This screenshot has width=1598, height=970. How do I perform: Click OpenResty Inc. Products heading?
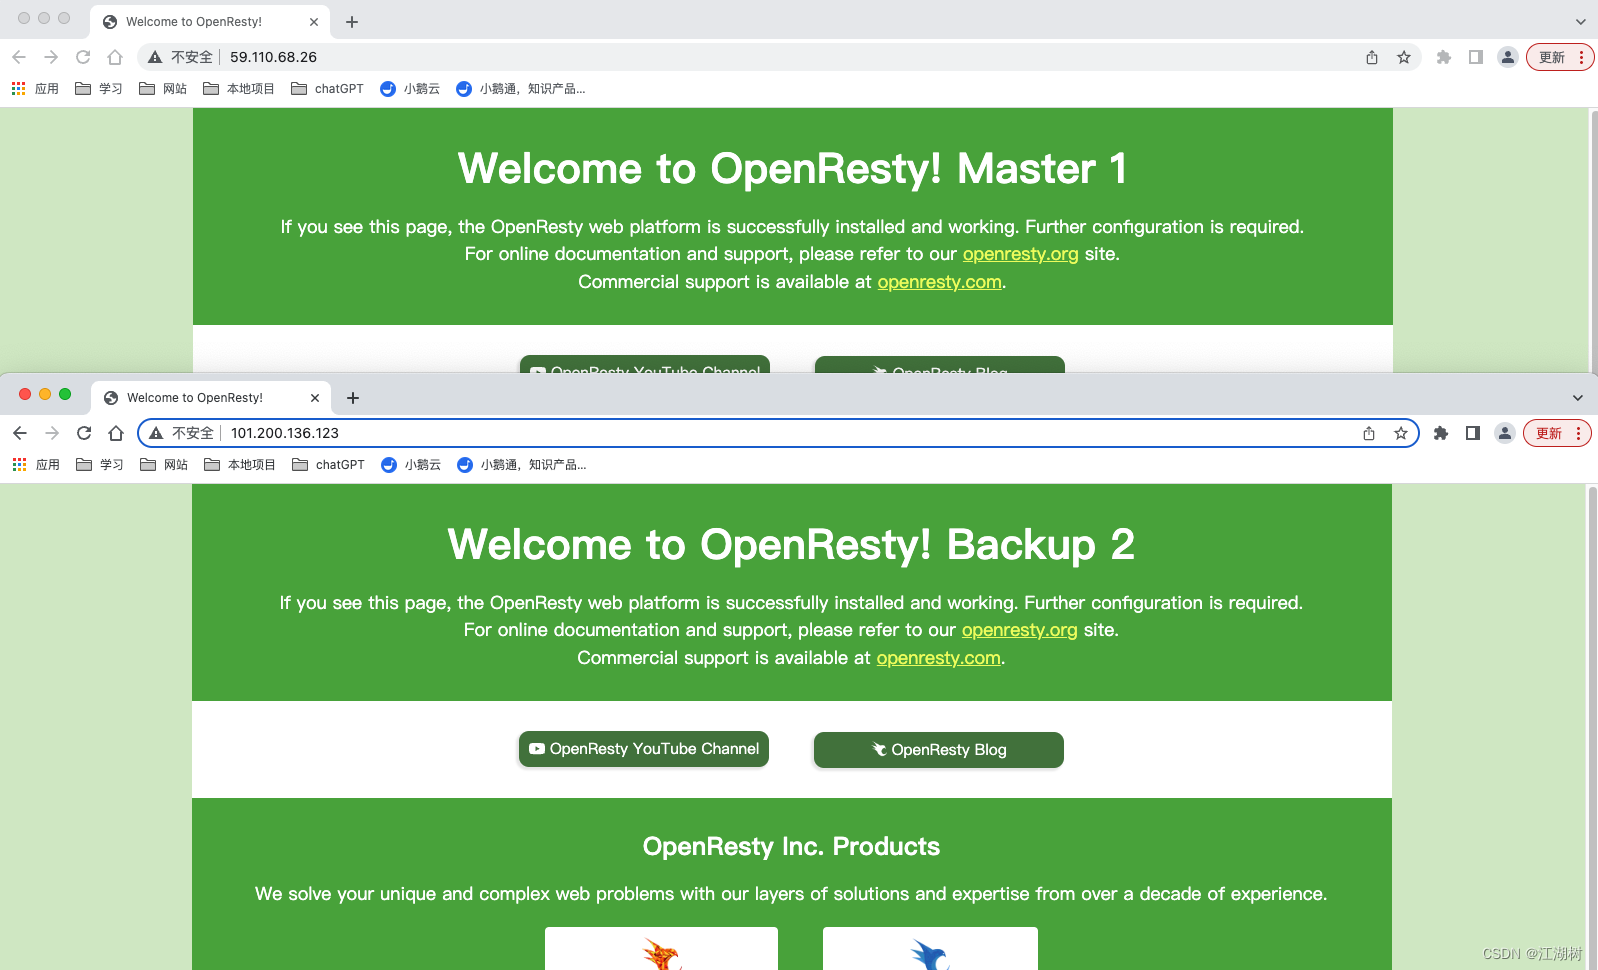(791, 847)
